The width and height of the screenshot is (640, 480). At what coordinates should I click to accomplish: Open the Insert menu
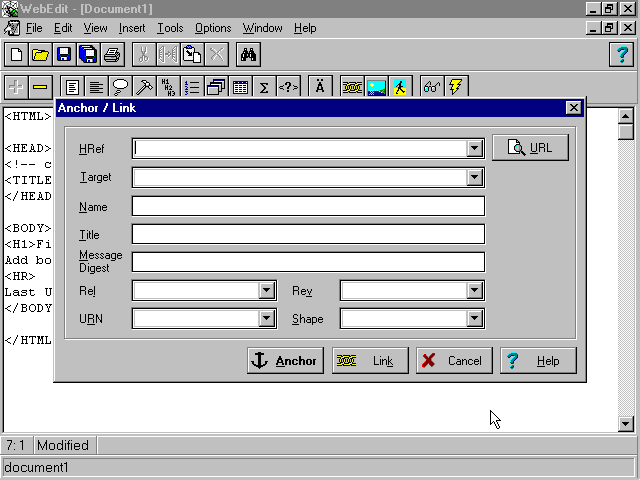[132, 28]
